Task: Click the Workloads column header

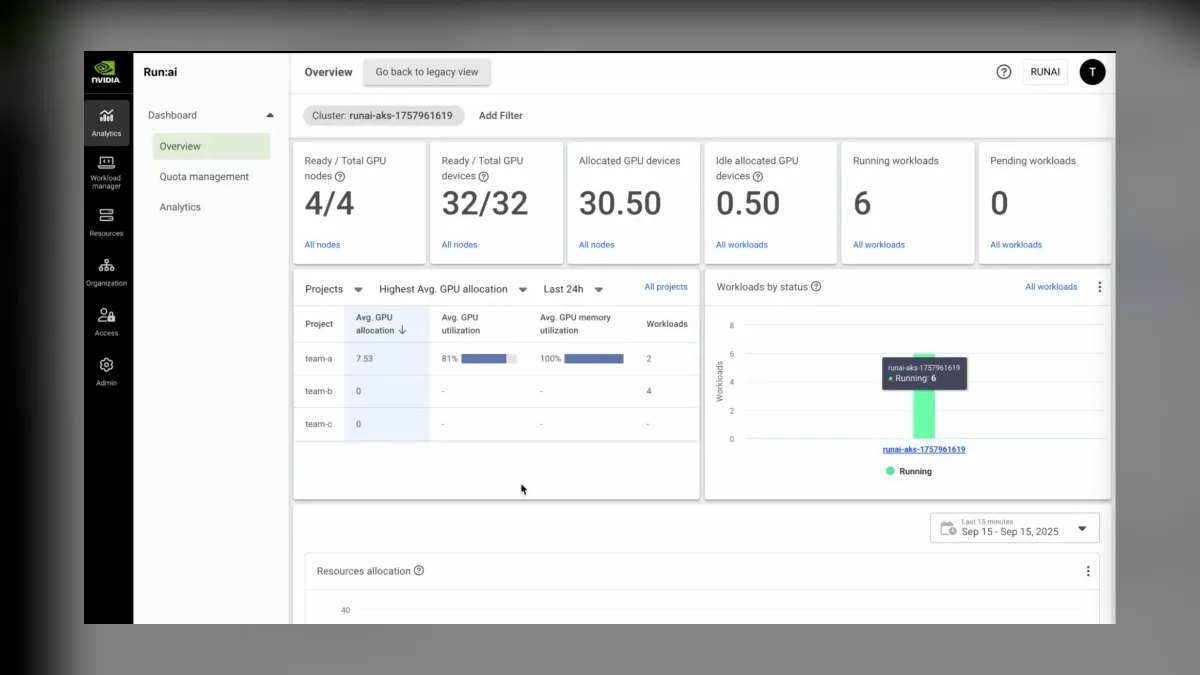Action: [x=667, y=324]
